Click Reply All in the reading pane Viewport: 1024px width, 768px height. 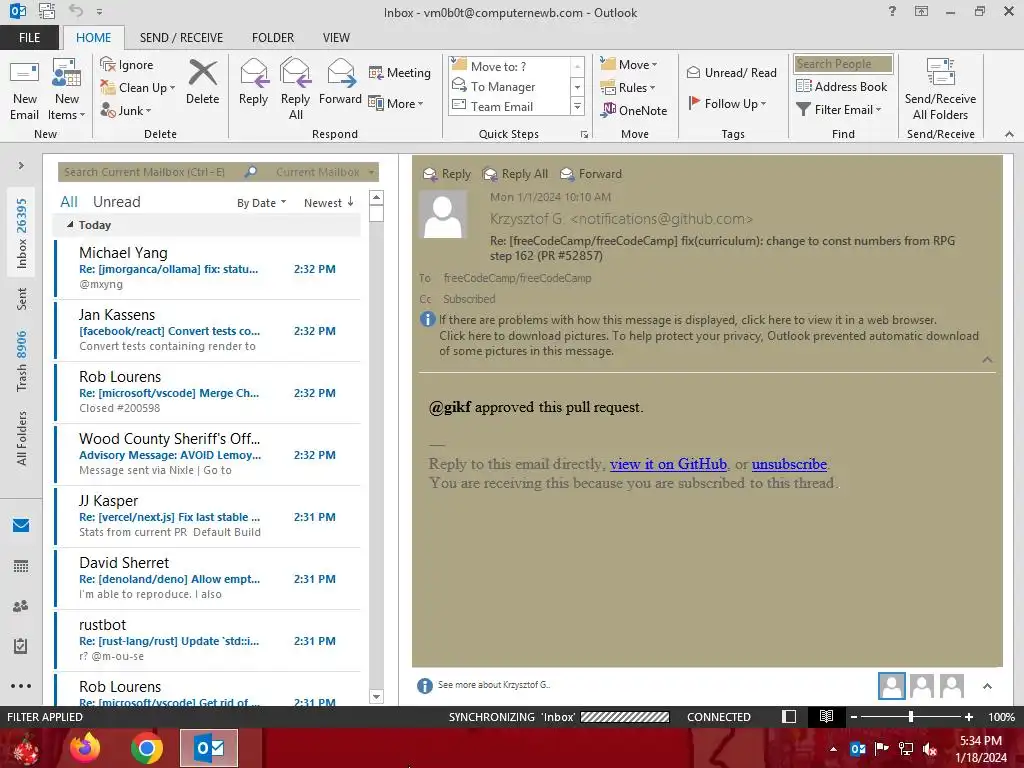(x=515, y=174)
